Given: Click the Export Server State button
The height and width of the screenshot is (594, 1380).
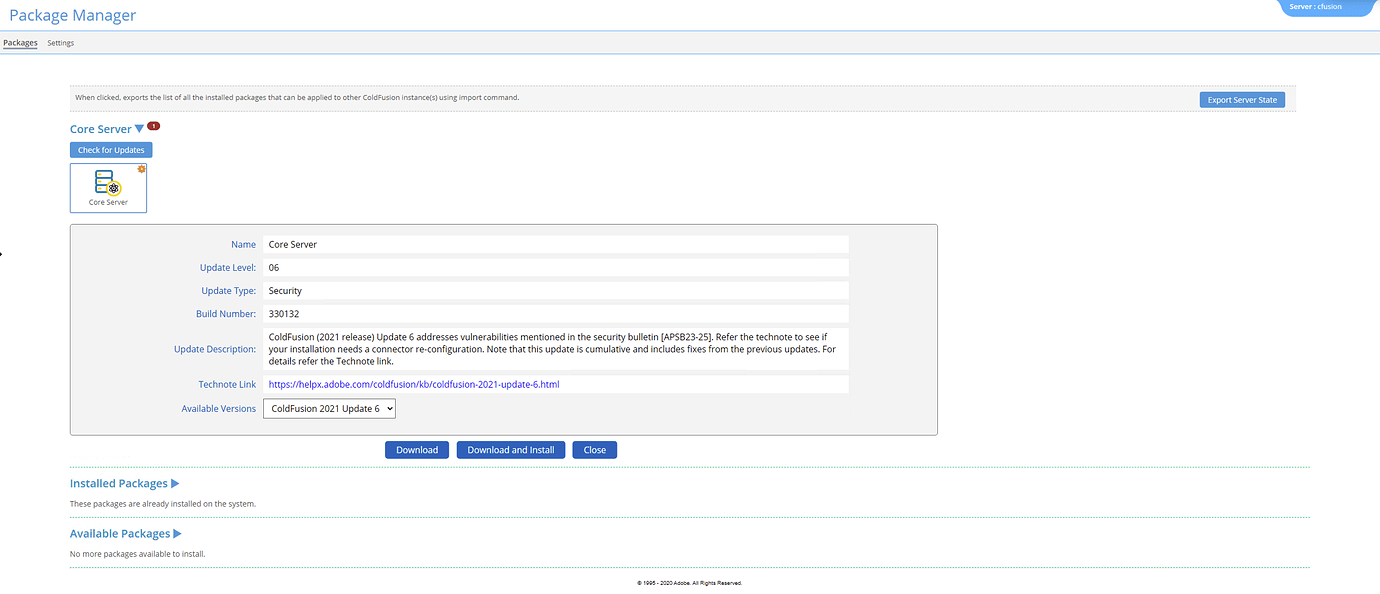Looking at the screenshot, I should click(1242, 99).
